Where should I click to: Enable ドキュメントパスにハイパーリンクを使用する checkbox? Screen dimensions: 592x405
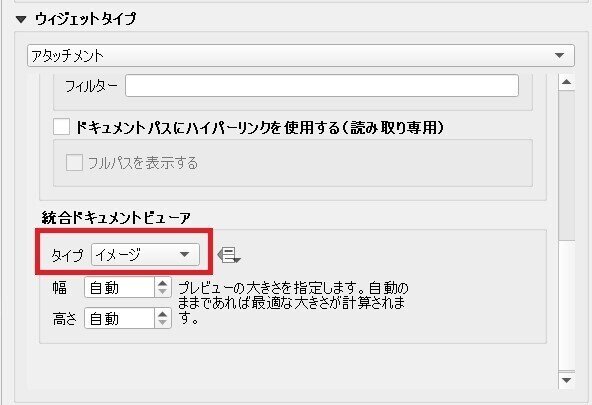tap(61, 127)
